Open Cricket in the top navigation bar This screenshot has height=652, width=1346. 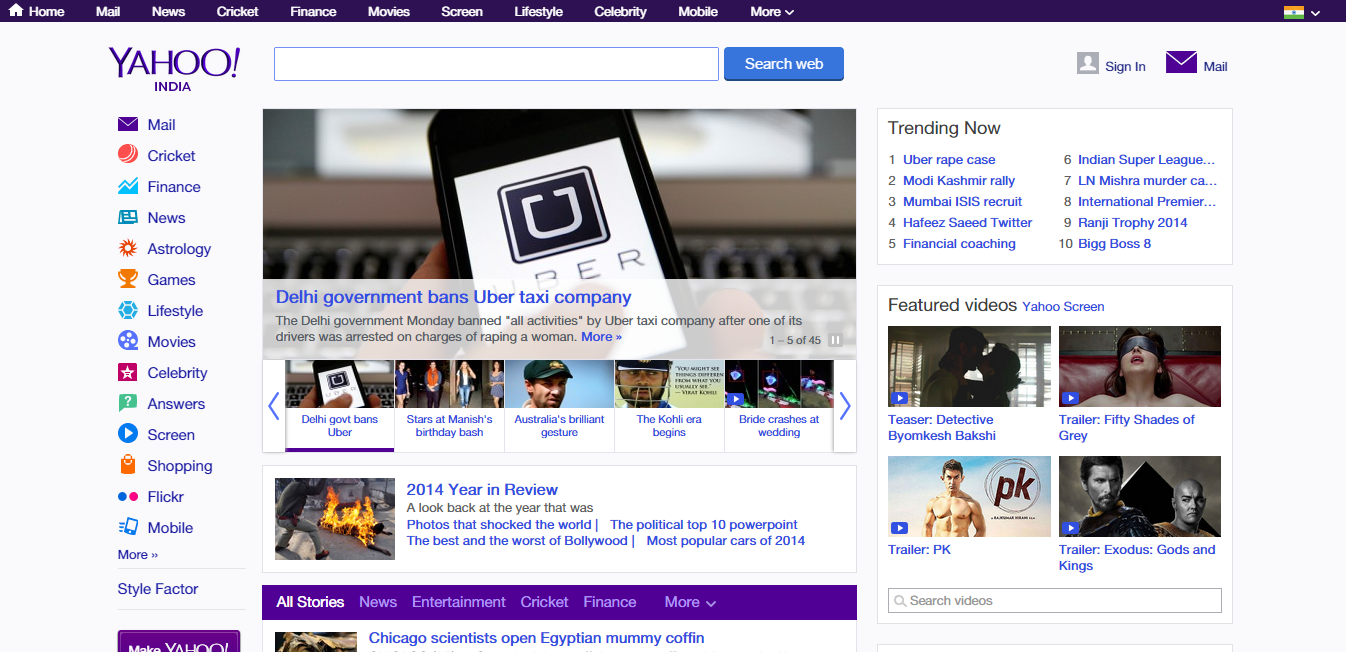[x=237, y=12]
